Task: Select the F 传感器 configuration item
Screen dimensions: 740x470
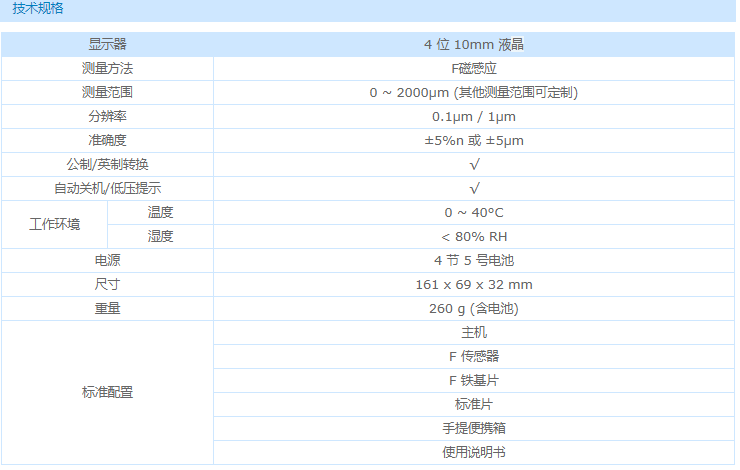Action: (x=474, y=356)
